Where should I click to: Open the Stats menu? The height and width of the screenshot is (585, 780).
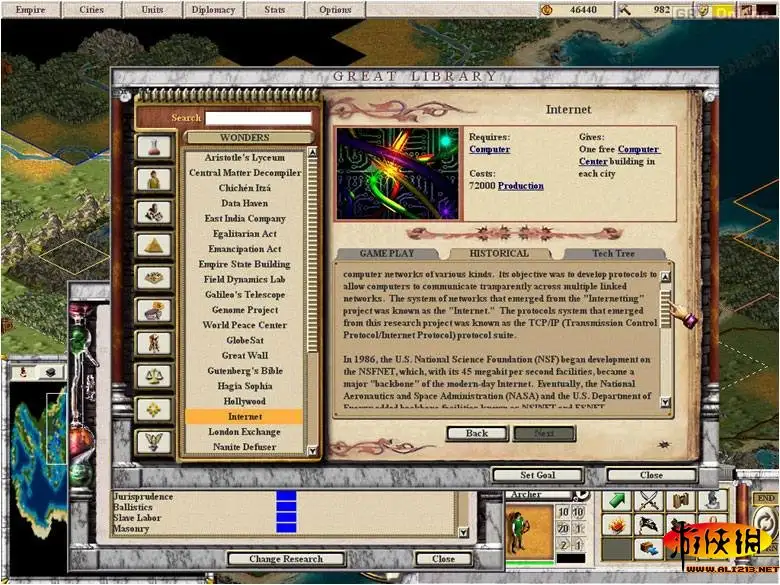click(275, 9)
